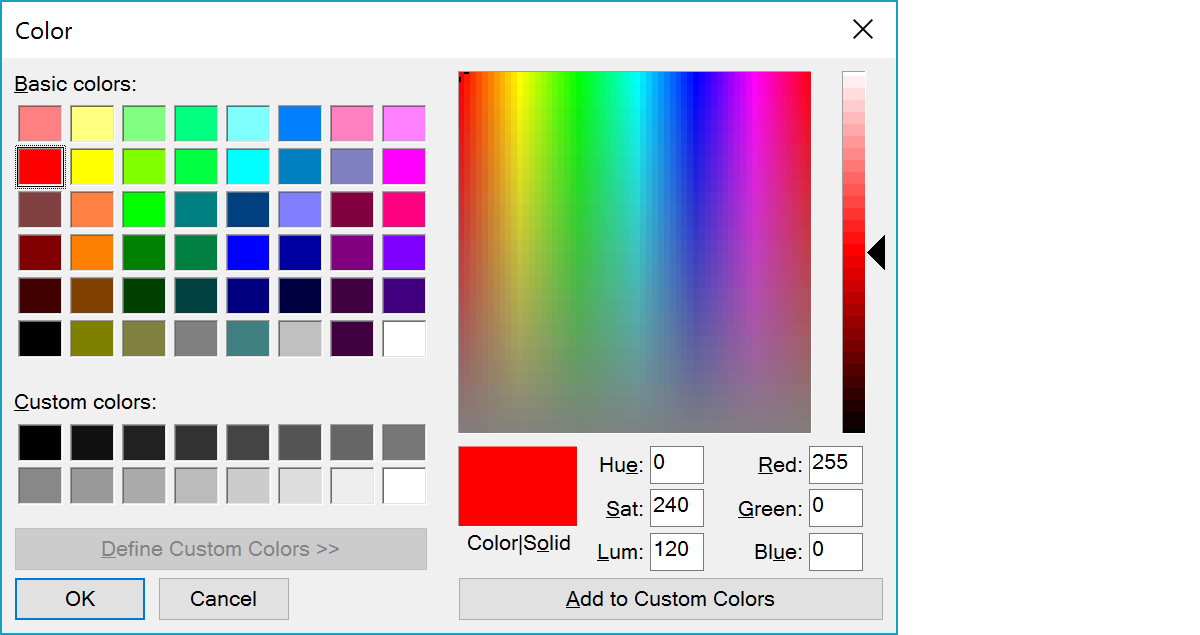The height and width of the screenshot is (635, 1200).
Task: Click the Lum value field
Action: pos(676,551)
